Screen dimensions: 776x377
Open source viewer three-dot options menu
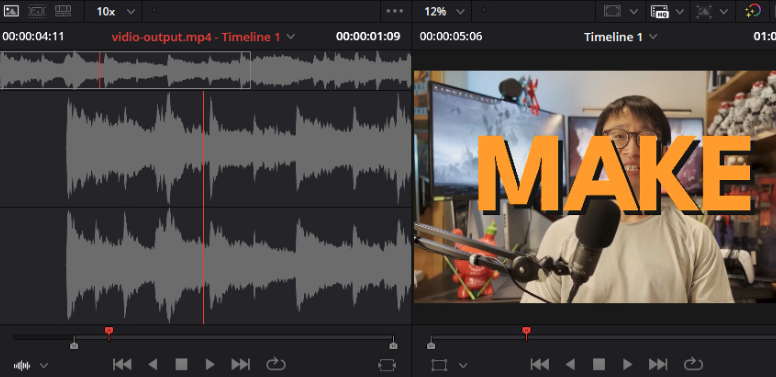pos(394,11)
